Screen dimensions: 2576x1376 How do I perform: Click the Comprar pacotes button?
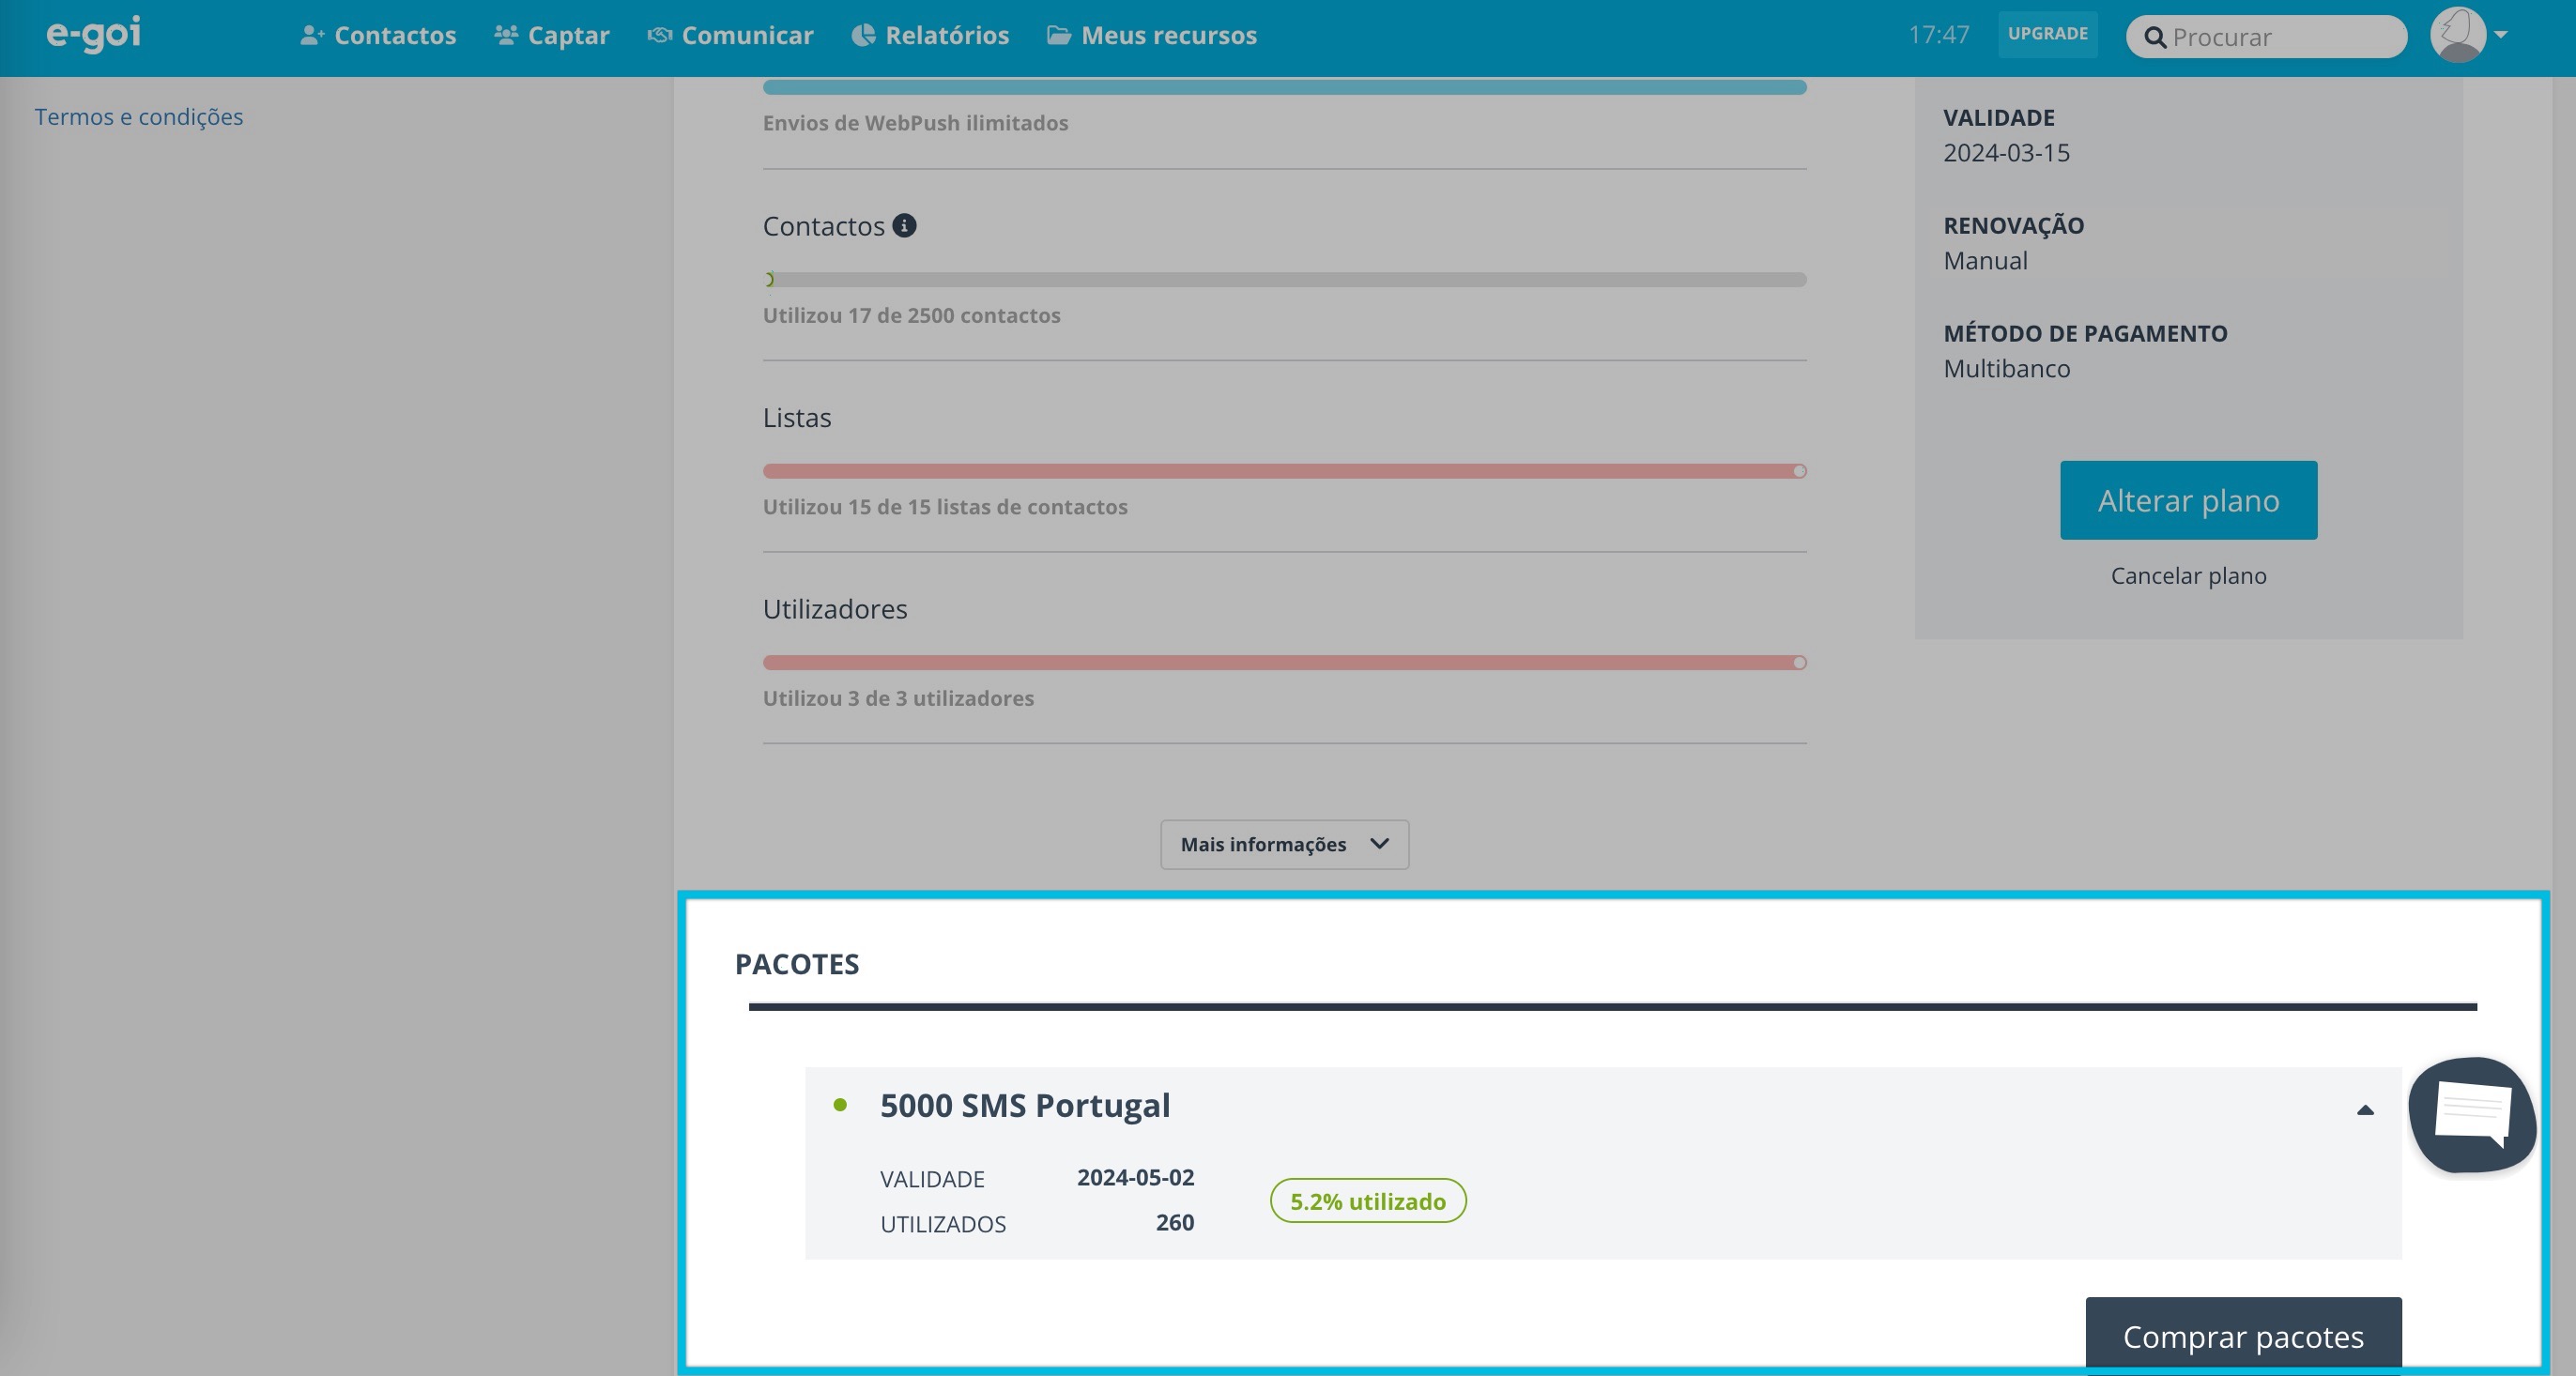click(2242, 1336)
